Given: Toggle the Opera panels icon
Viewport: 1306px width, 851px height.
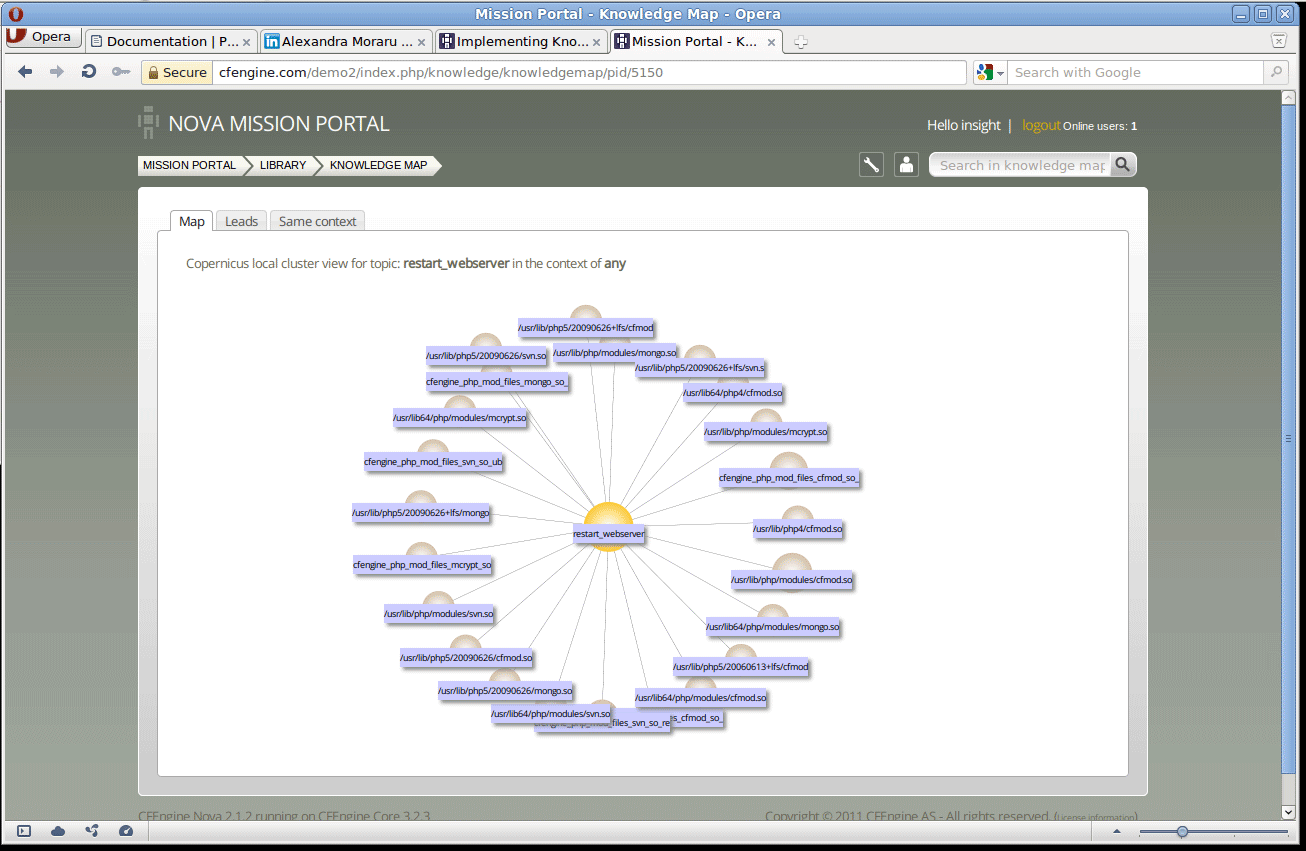Looking at the screenshot, I should [24, 831].
